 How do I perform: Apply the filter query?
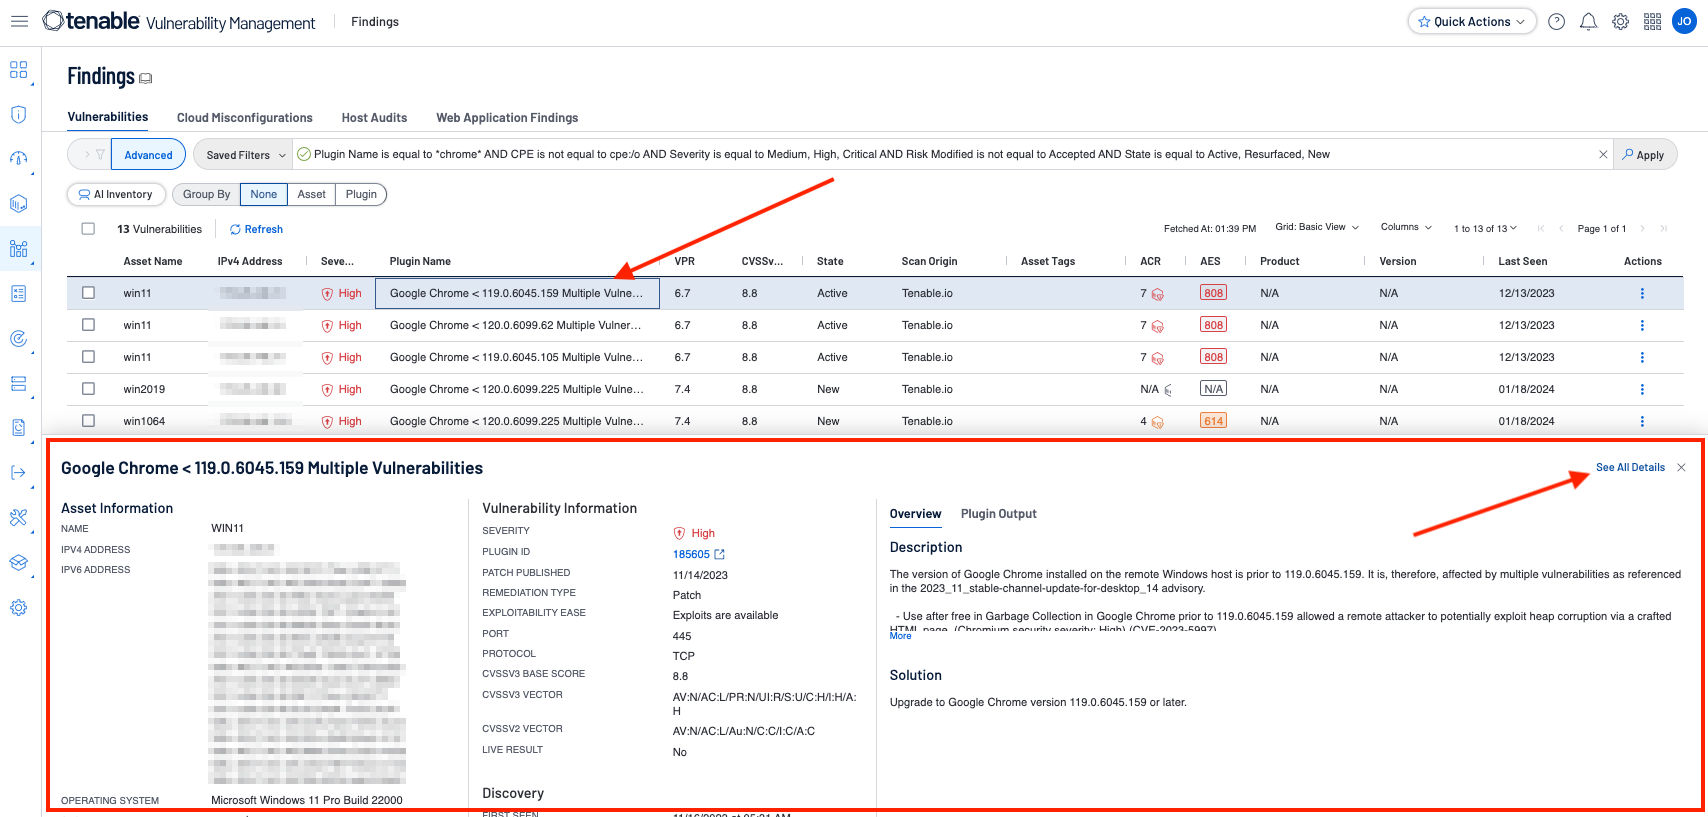(1644, 155)
